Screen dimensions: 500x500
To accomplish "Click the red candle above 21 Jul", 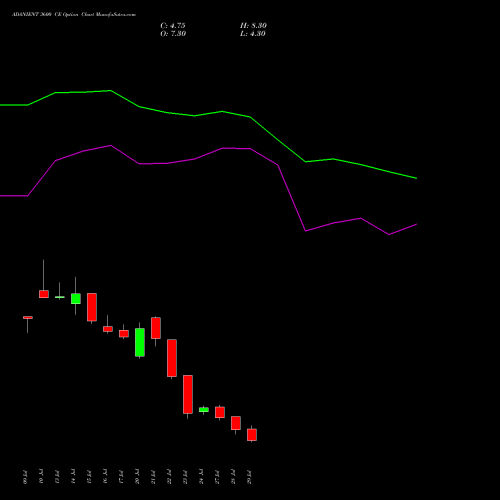I will coord(156,328).
